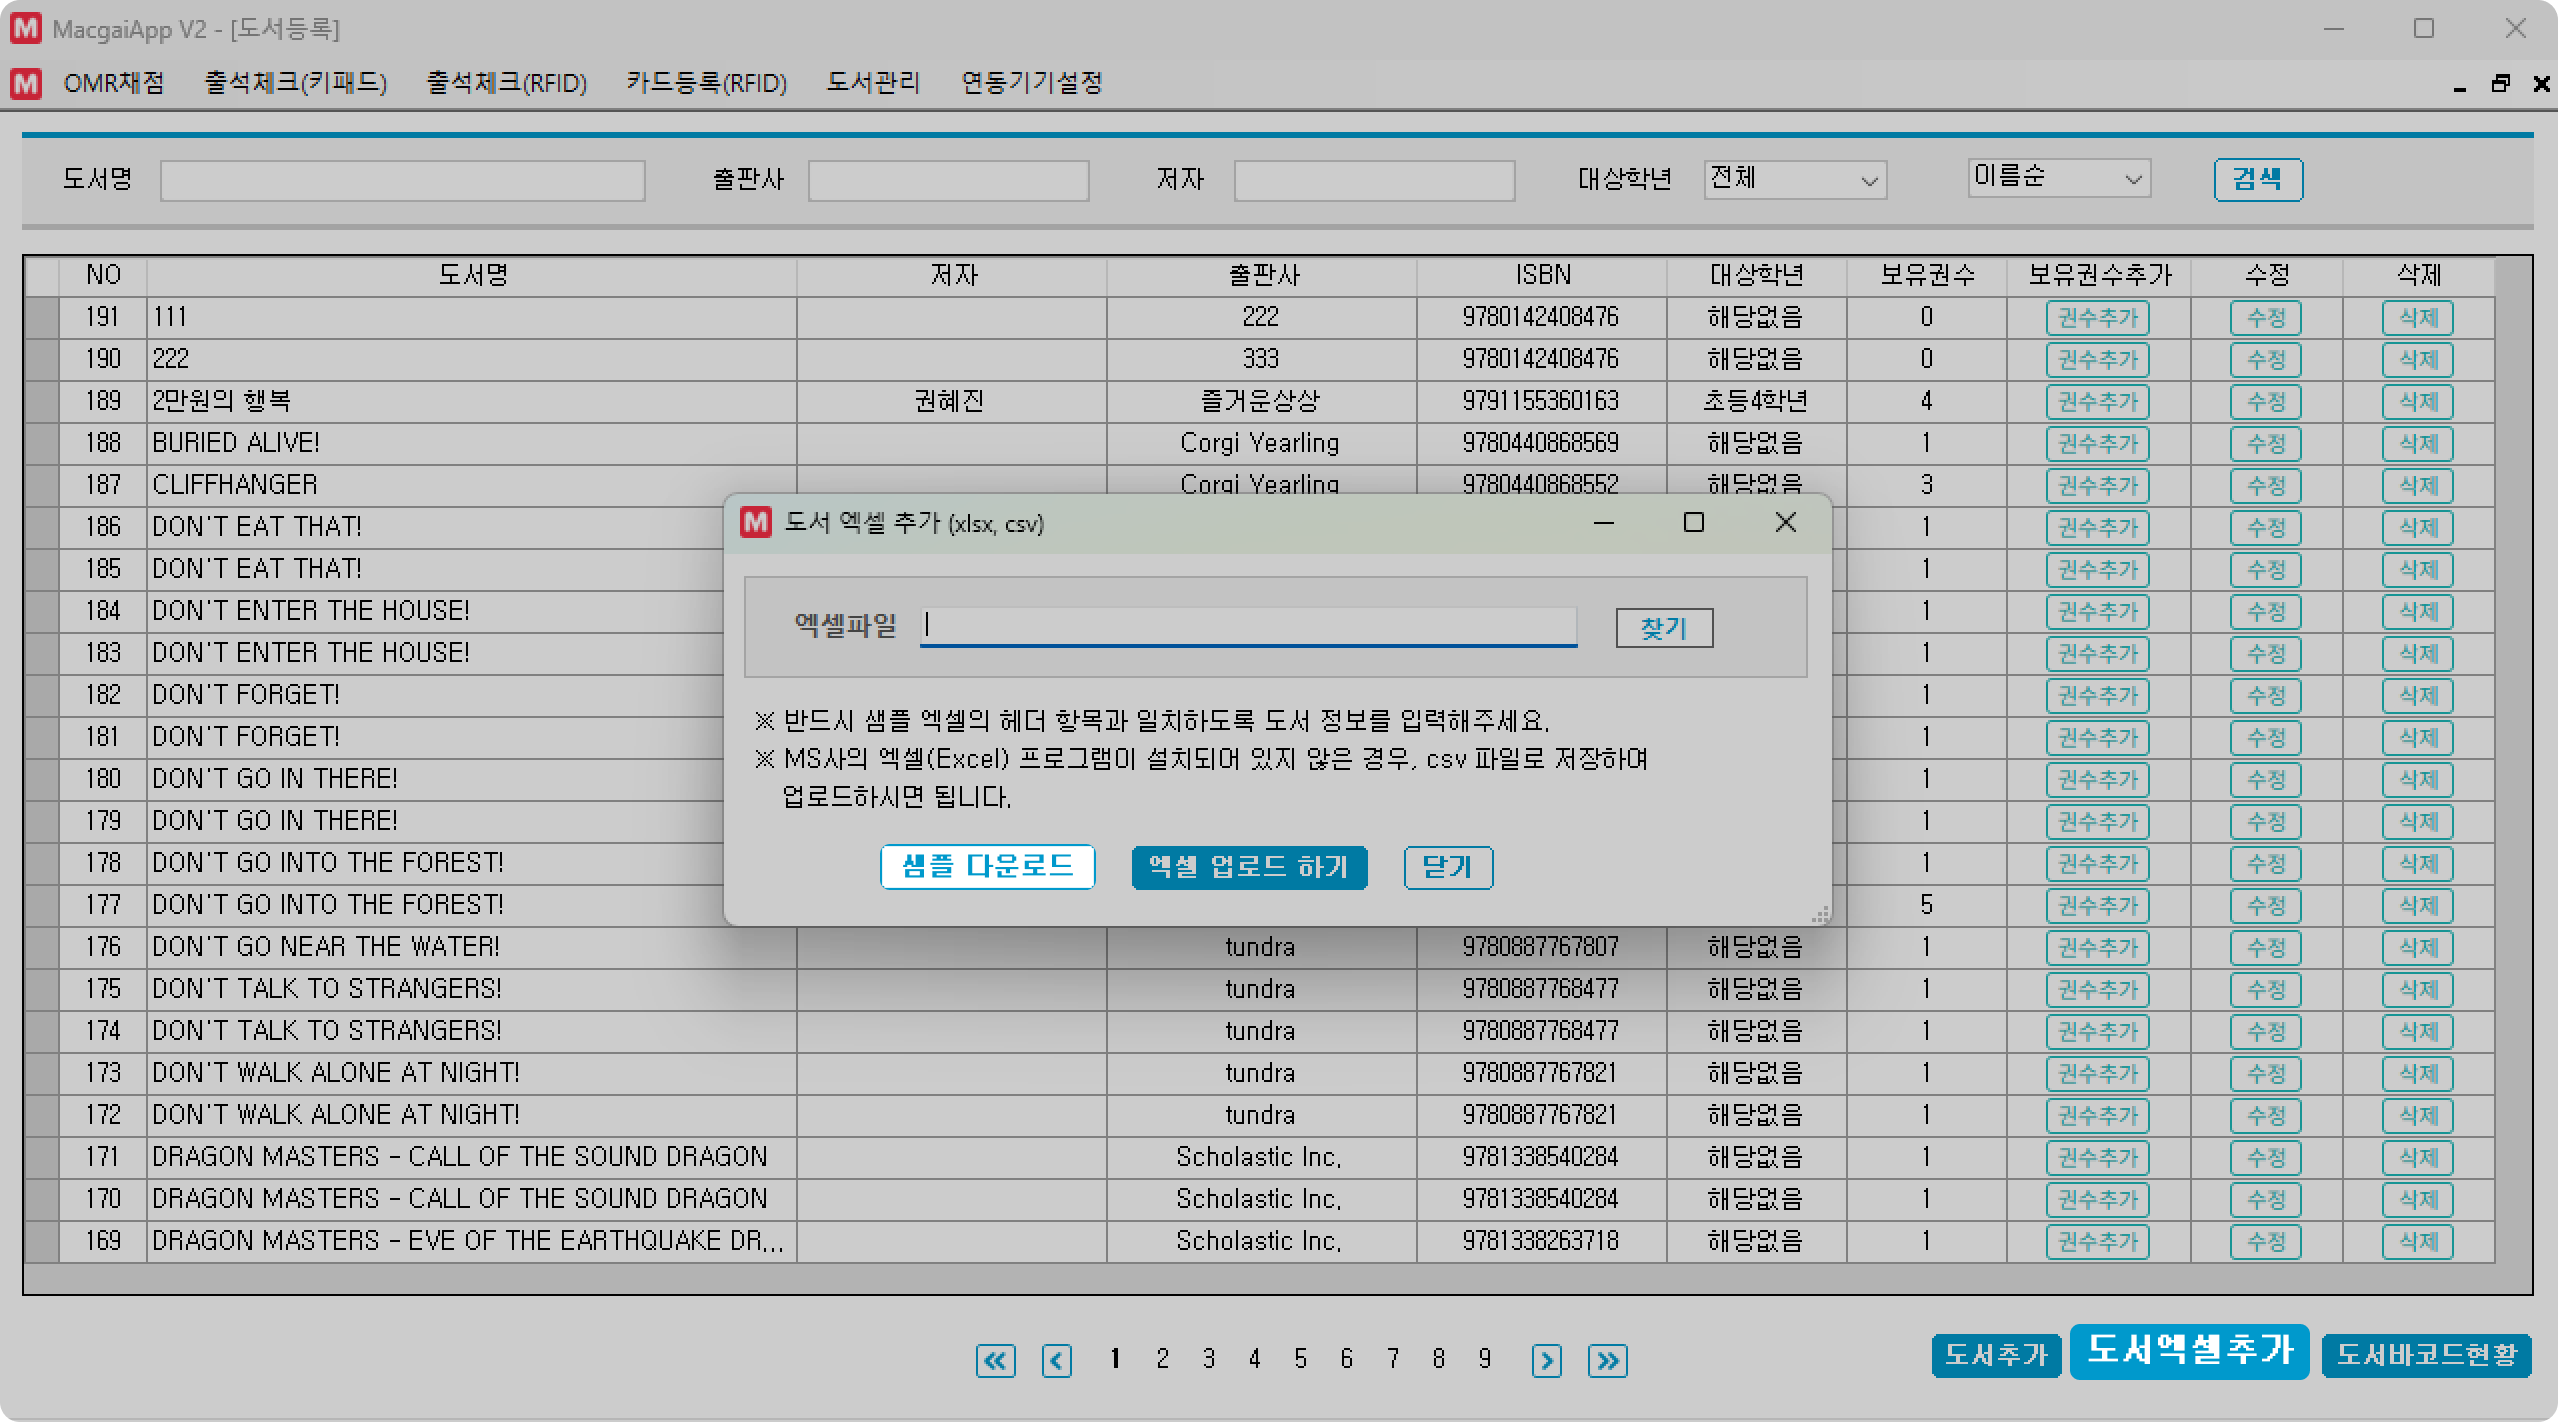This screenshot has height=1422, width=2558.
Task: Open the 출석체크(키패드) menu
Action: pos(295,83)
